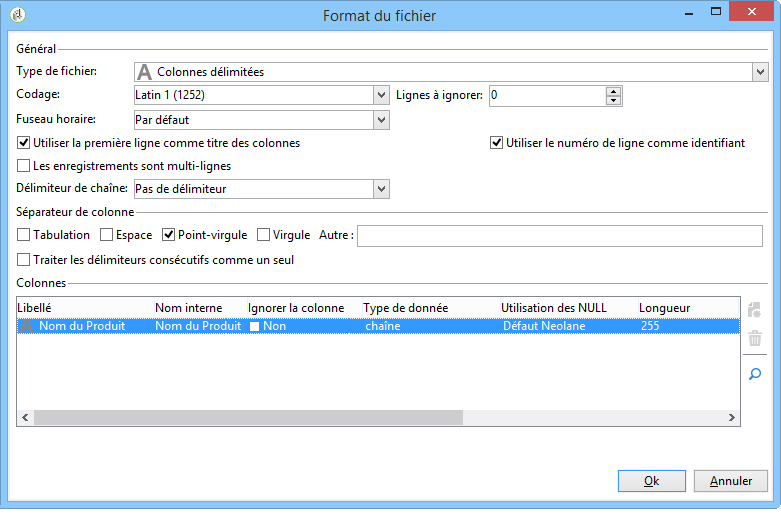This screenshot has width=781, height=516.
Task: Toggle first line as column titles checkbox
Action: pyautogui.click(x=23, y=143)
